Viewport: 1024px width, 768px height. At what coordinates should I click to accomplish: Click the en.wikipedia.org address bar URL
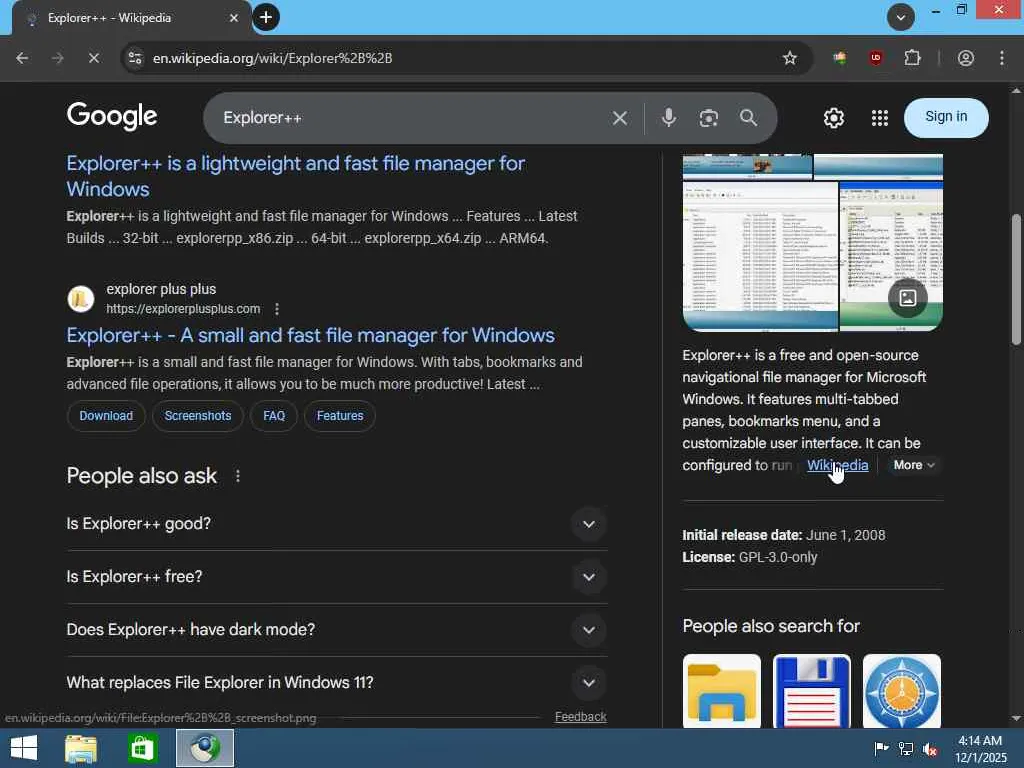point(272,58)
